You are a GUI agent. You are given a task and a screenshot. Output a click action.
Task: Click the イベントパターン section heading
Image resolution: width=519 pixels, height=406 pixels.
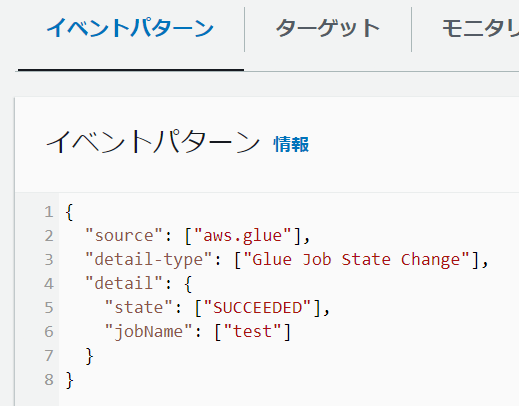(153, 142)
